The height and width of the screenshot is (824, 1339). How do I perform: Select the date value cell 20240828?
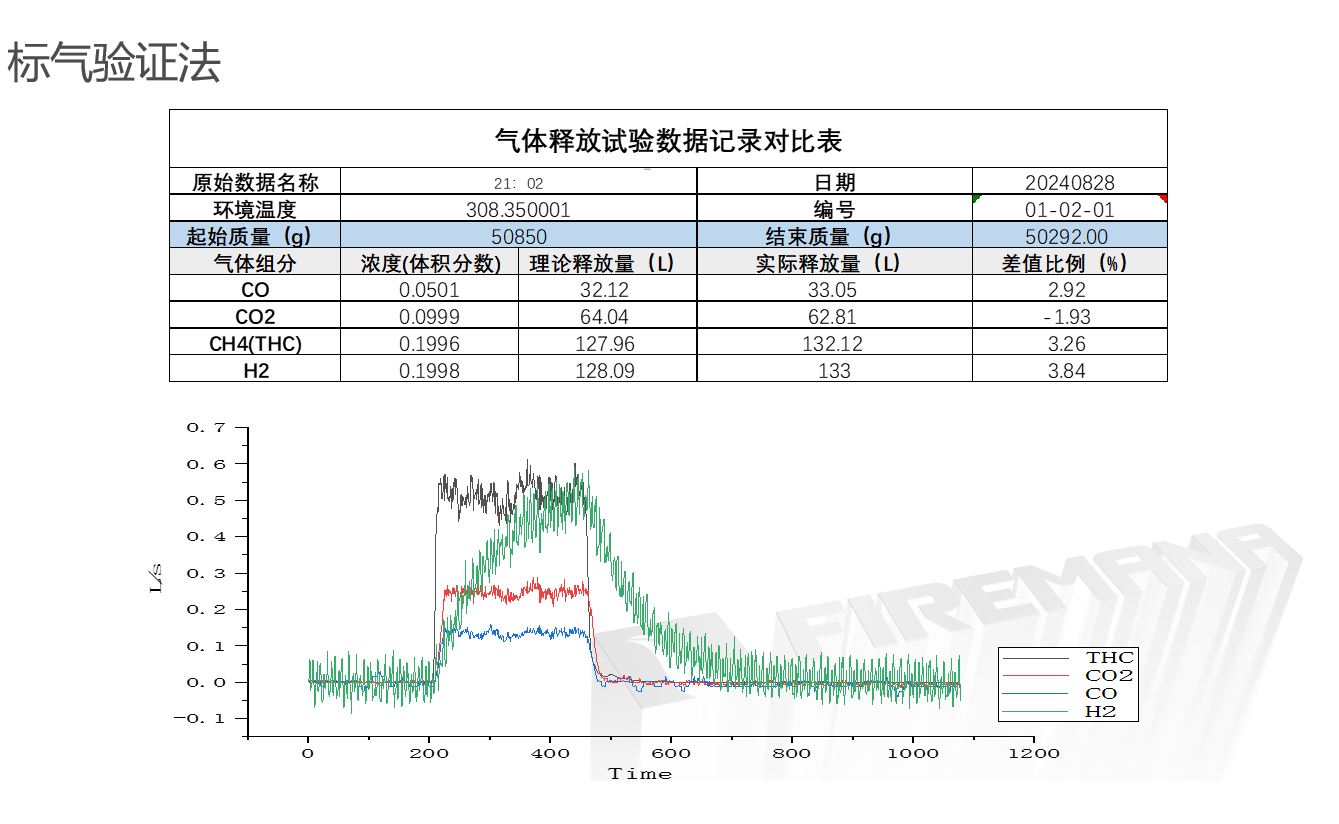click(1069, 182)
